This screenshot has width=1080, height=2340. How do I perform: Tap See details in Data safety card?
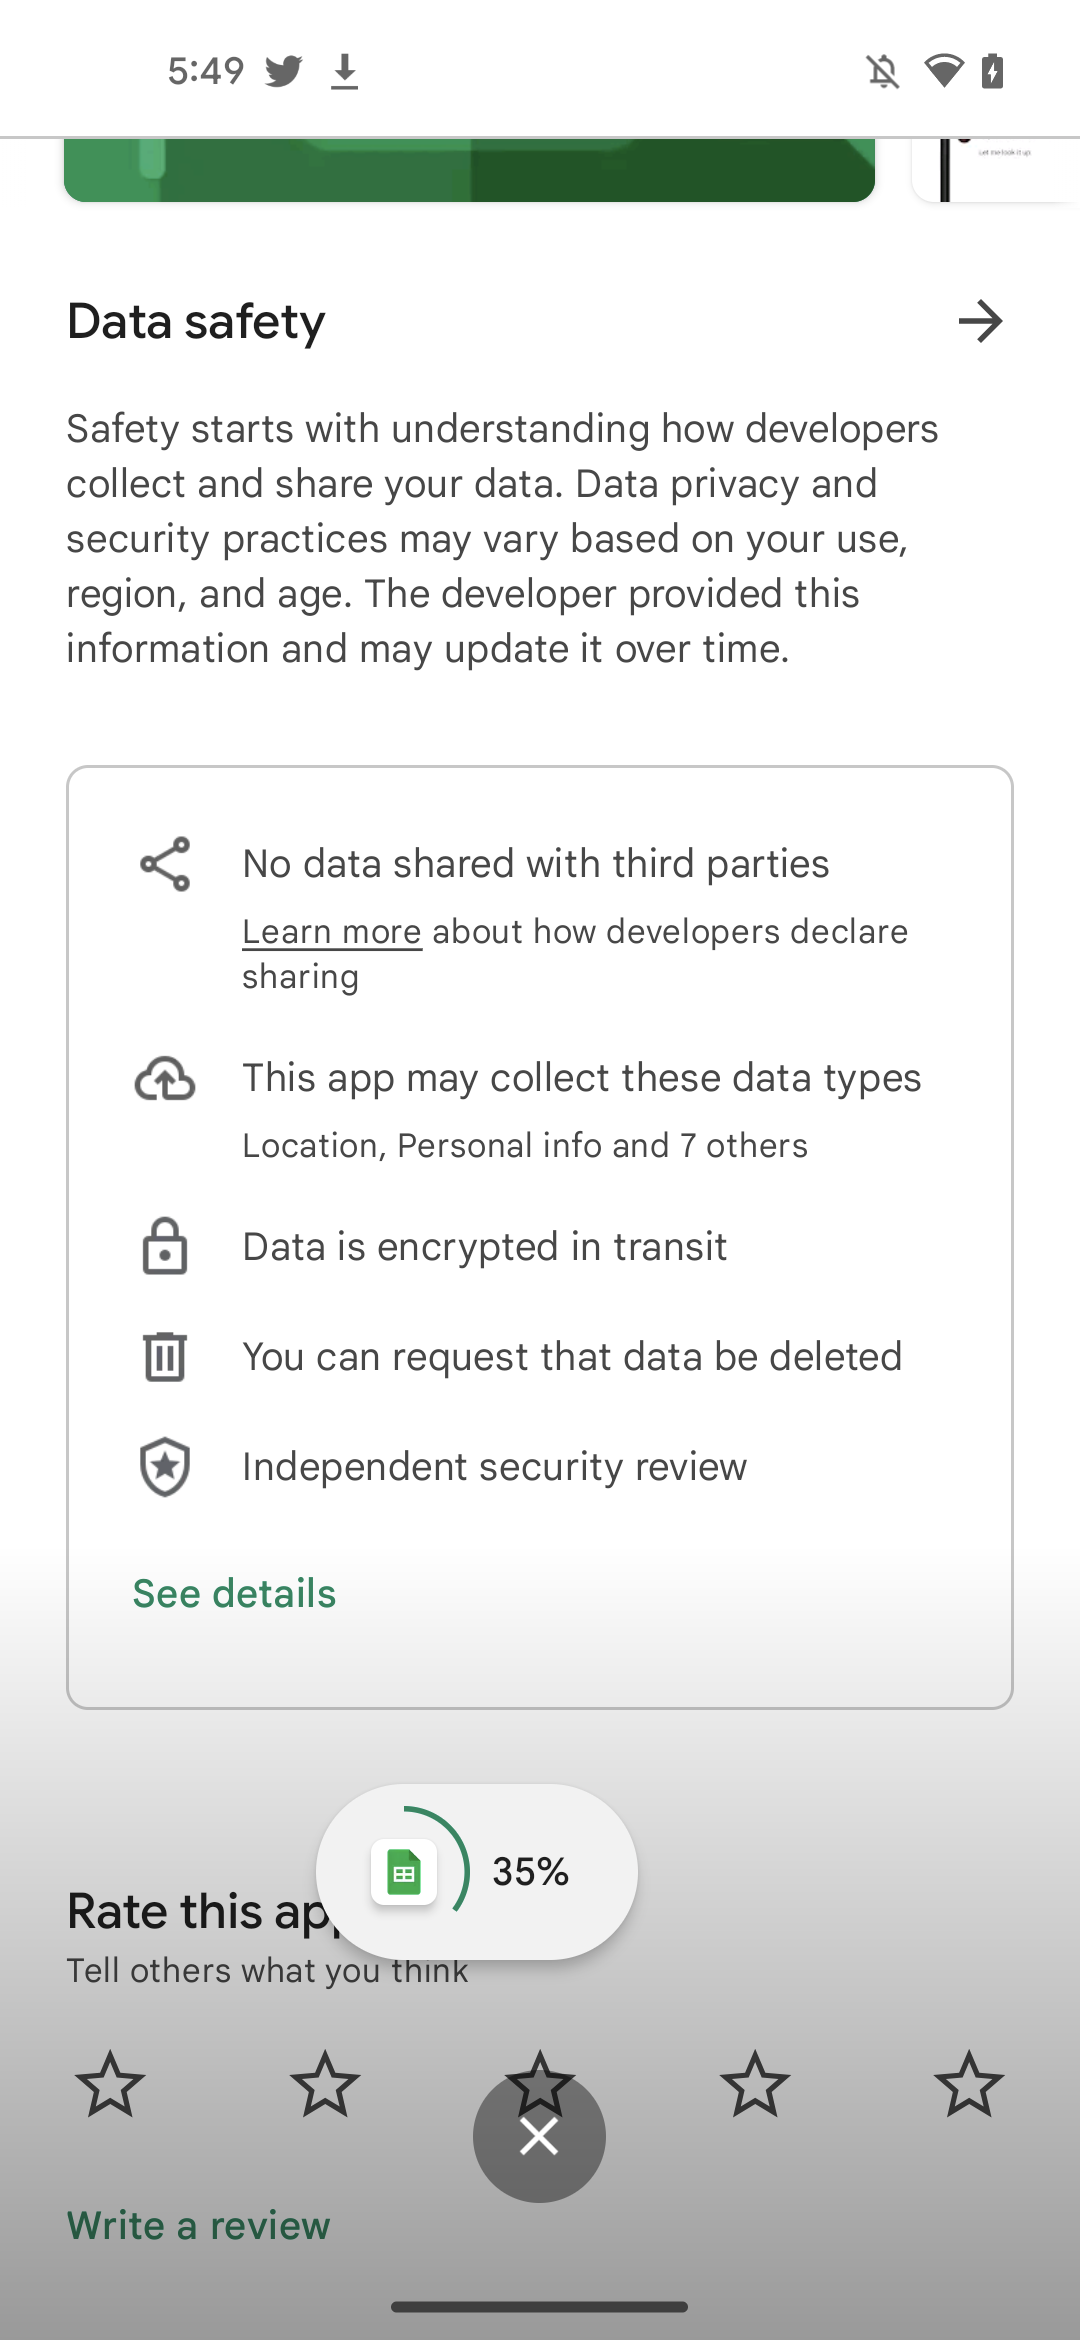(x=235, y=1593)
